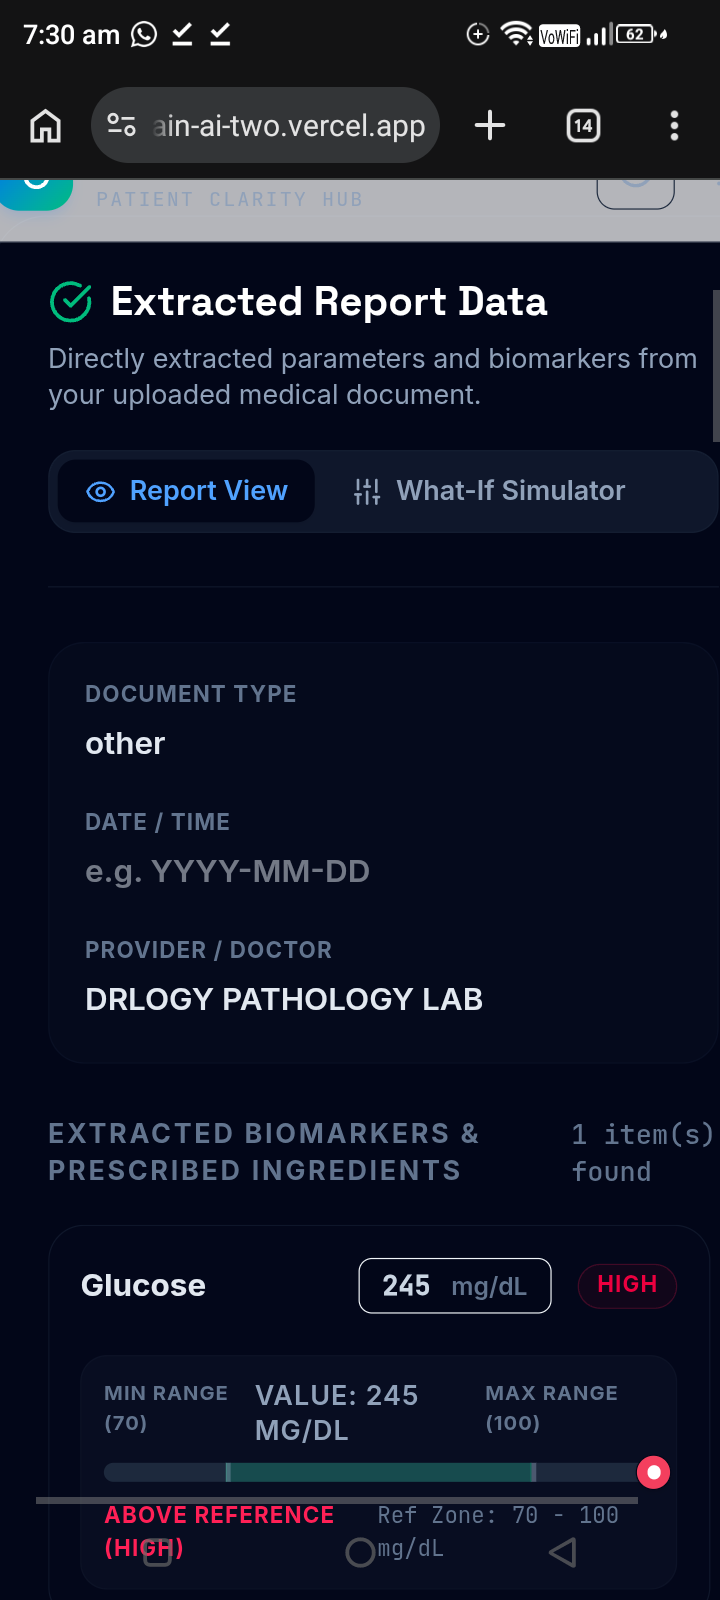Tap the address bar URL text
Image resolution: width=720 pixels, height=1600 pixels.
point(289,126)
